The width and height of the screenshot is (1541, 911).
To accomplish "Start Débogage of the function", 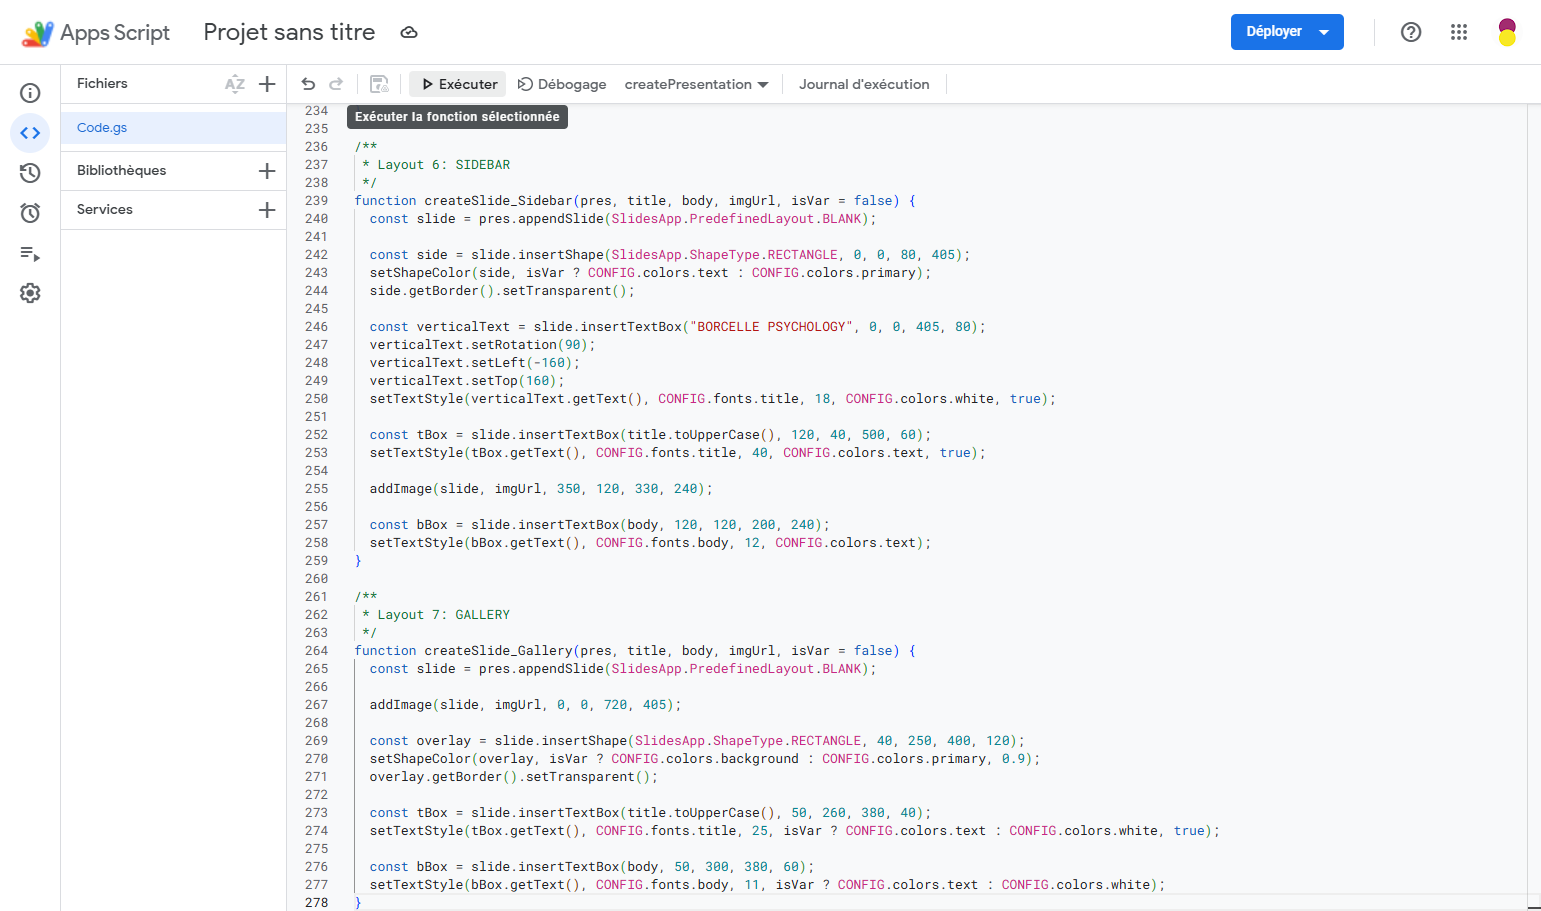I will coord(562,84).
